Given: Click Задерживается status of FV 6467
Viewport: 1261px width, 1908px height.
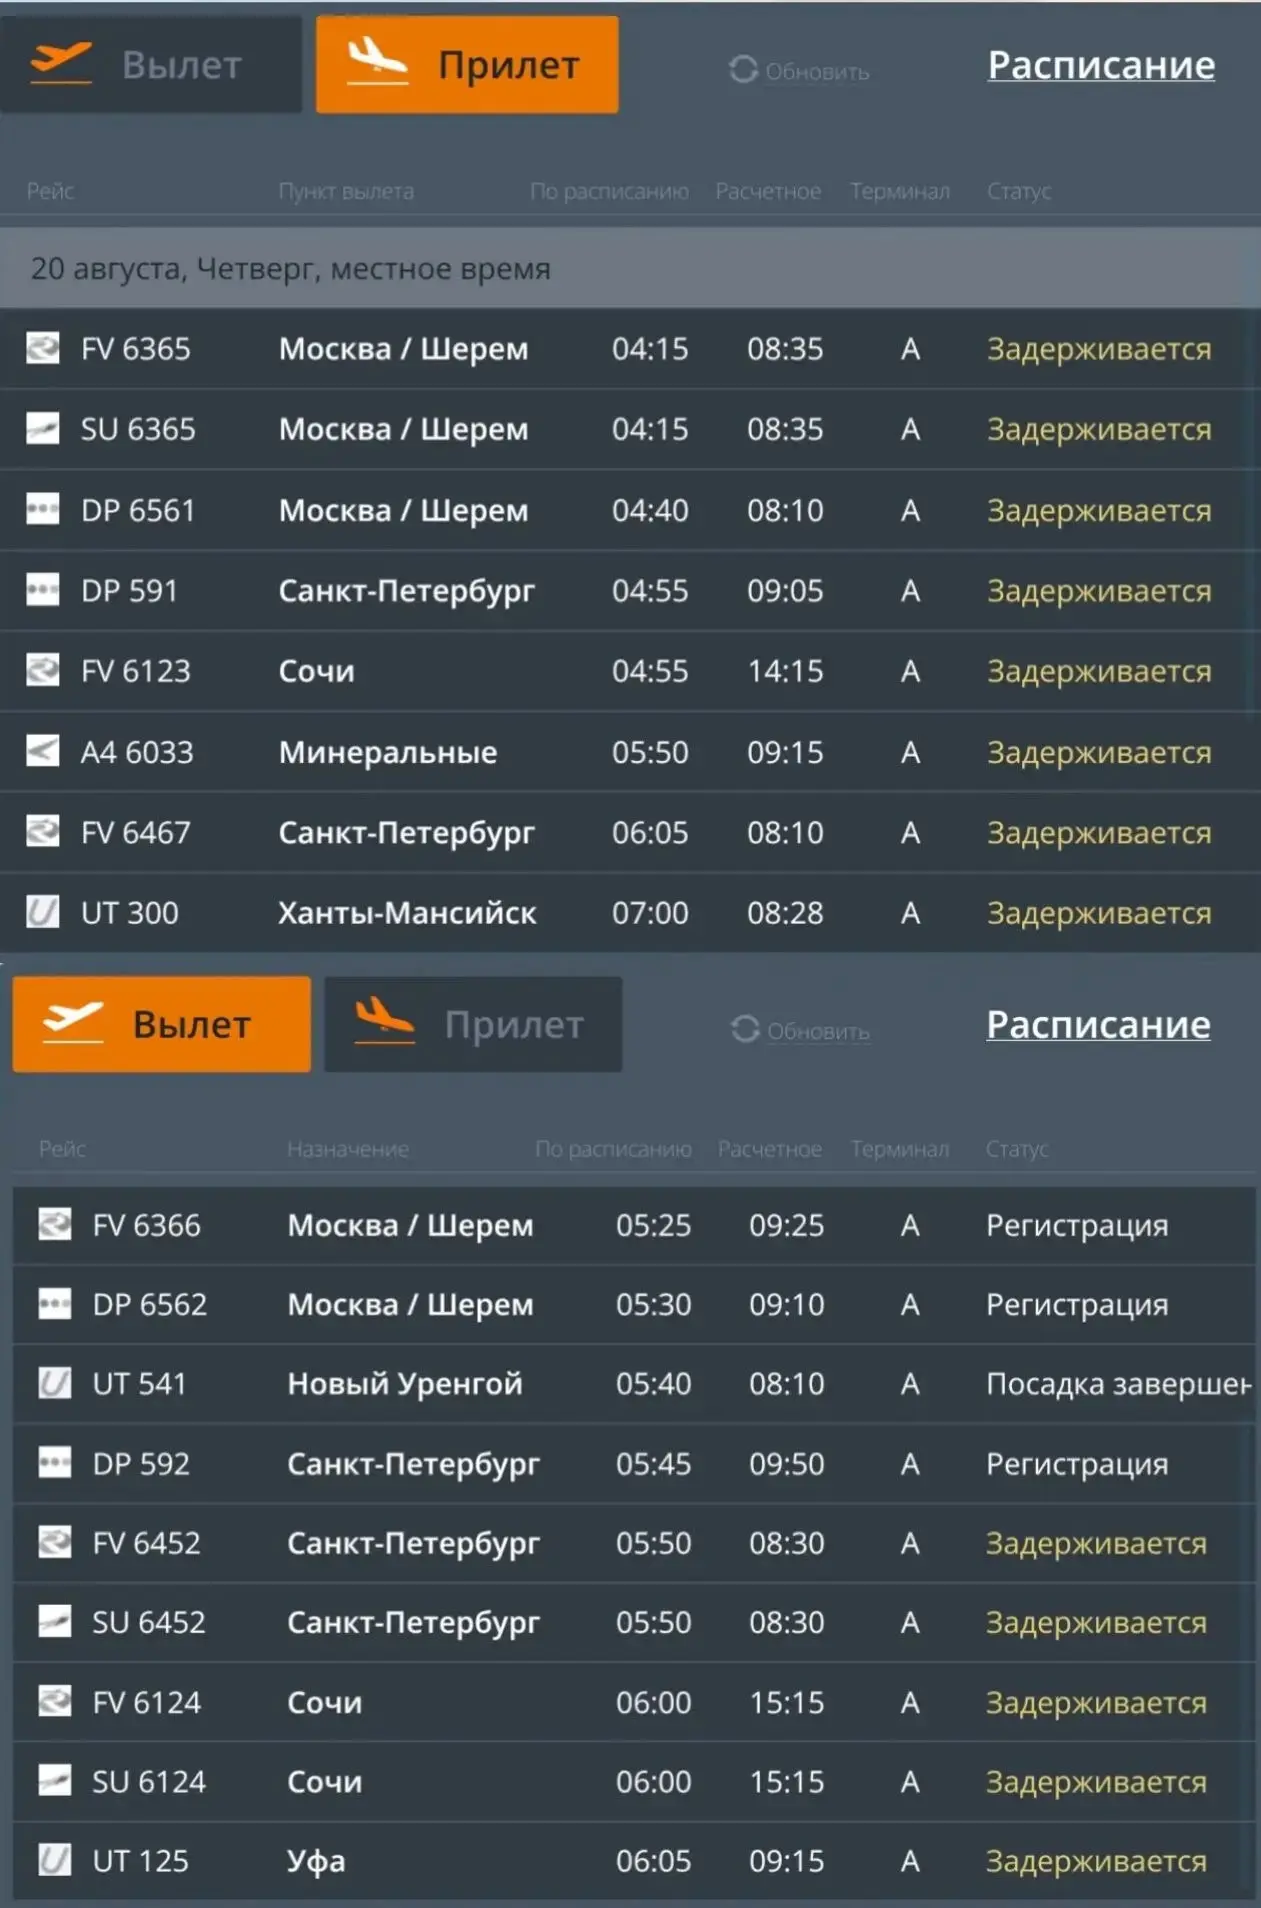Looking at the screenshot, I should pos(1099,832).
